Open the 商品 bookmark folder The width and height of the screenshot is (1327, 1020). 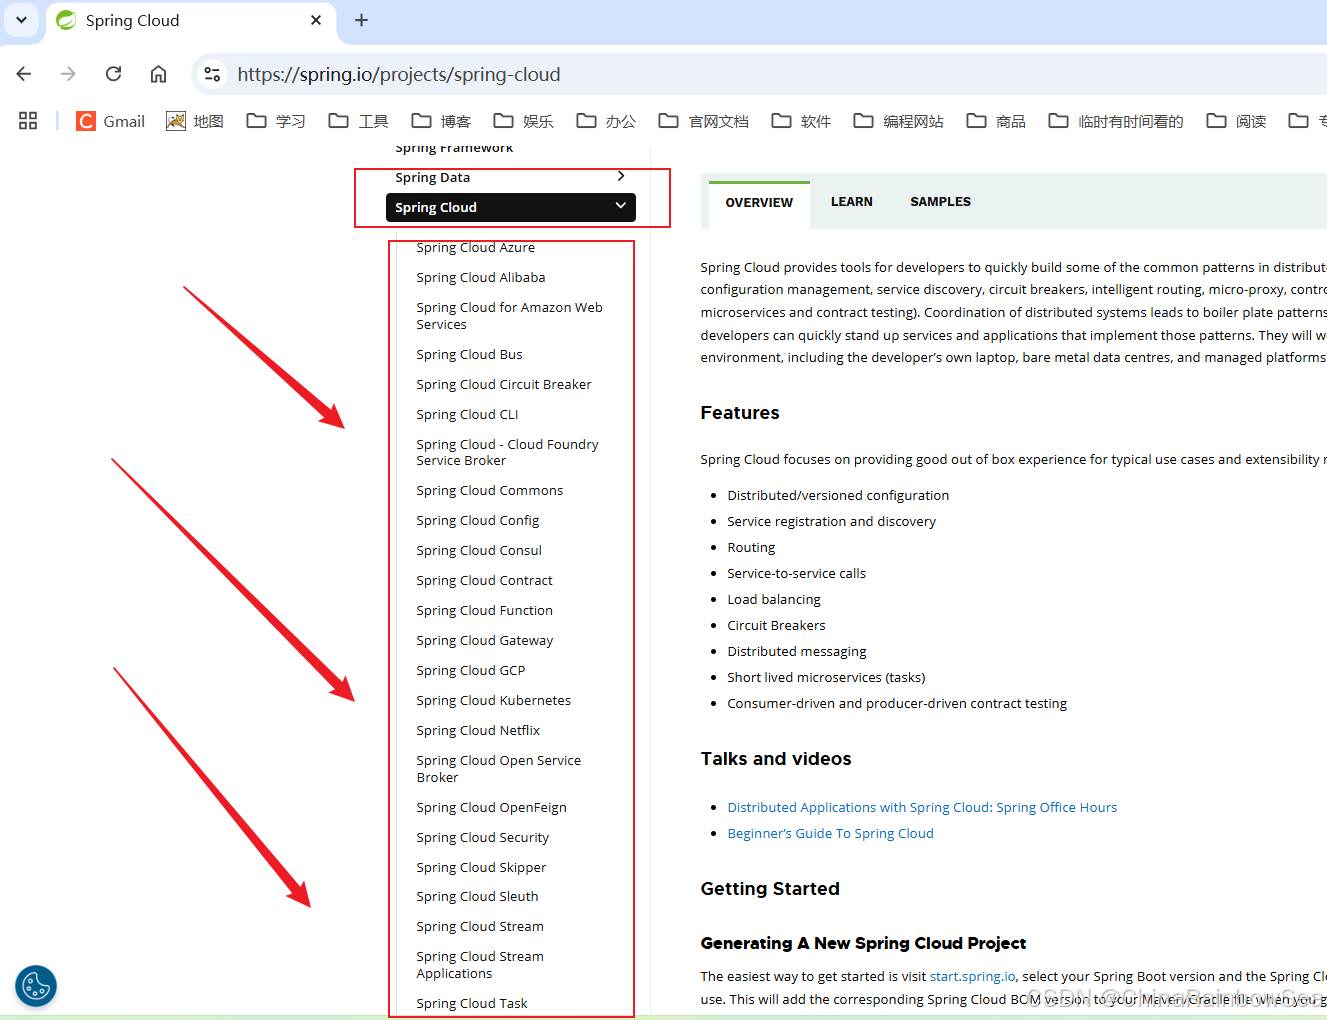[996, 121]
